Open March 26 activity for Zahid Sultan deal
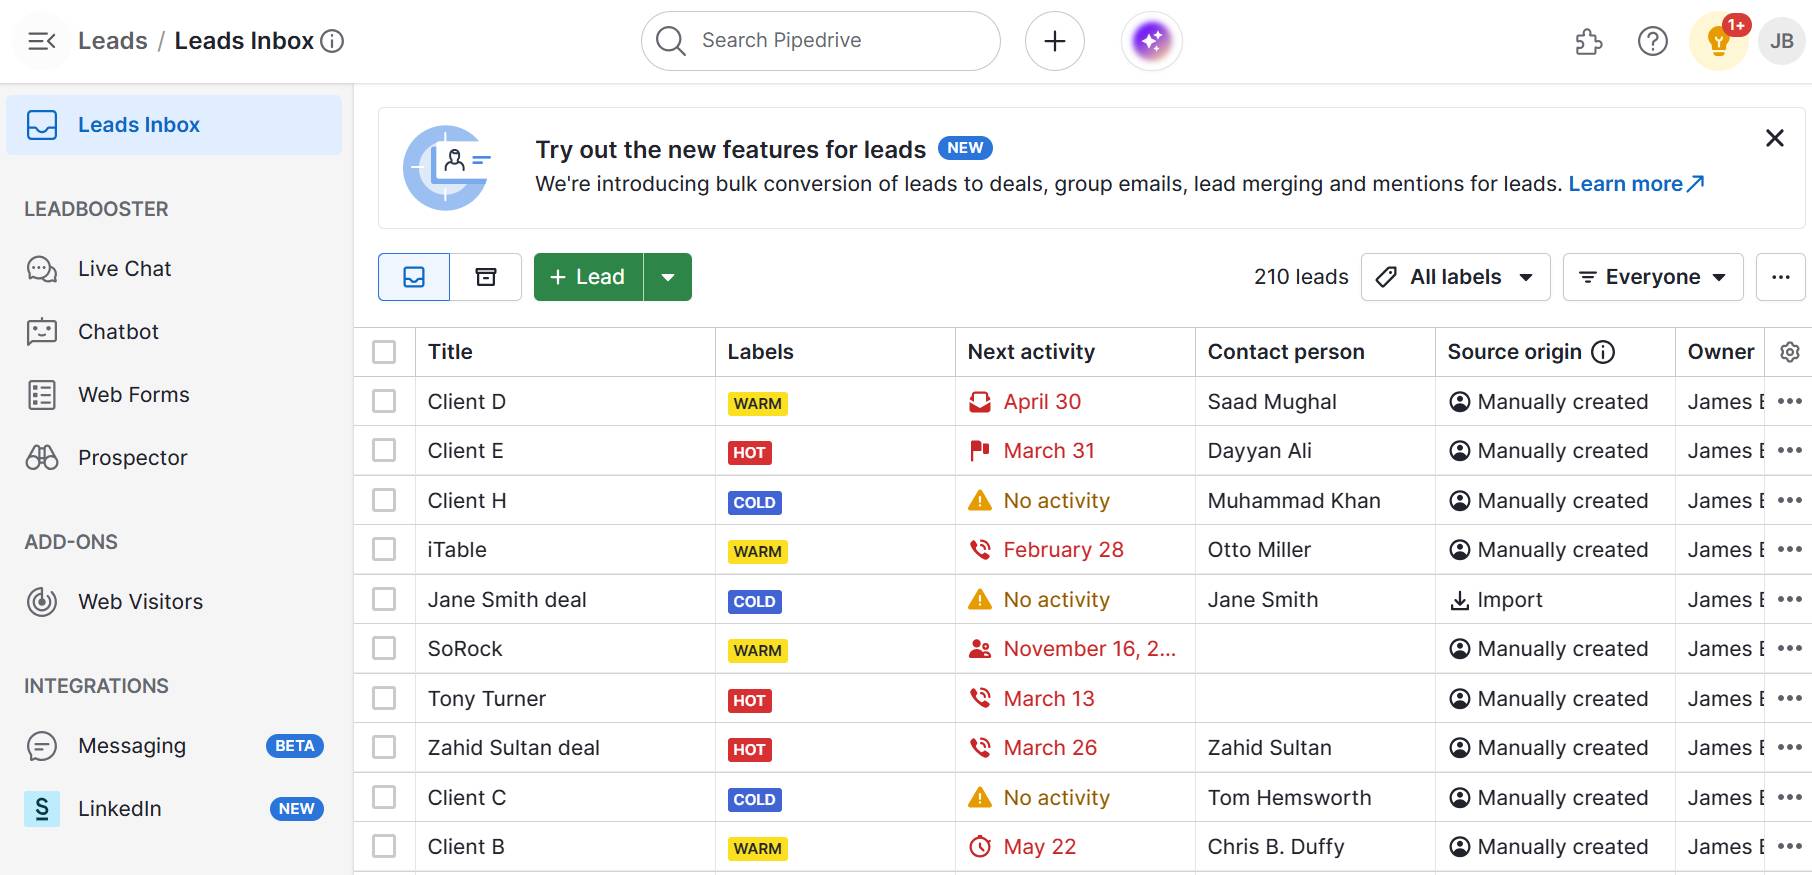 [1050, 747]
